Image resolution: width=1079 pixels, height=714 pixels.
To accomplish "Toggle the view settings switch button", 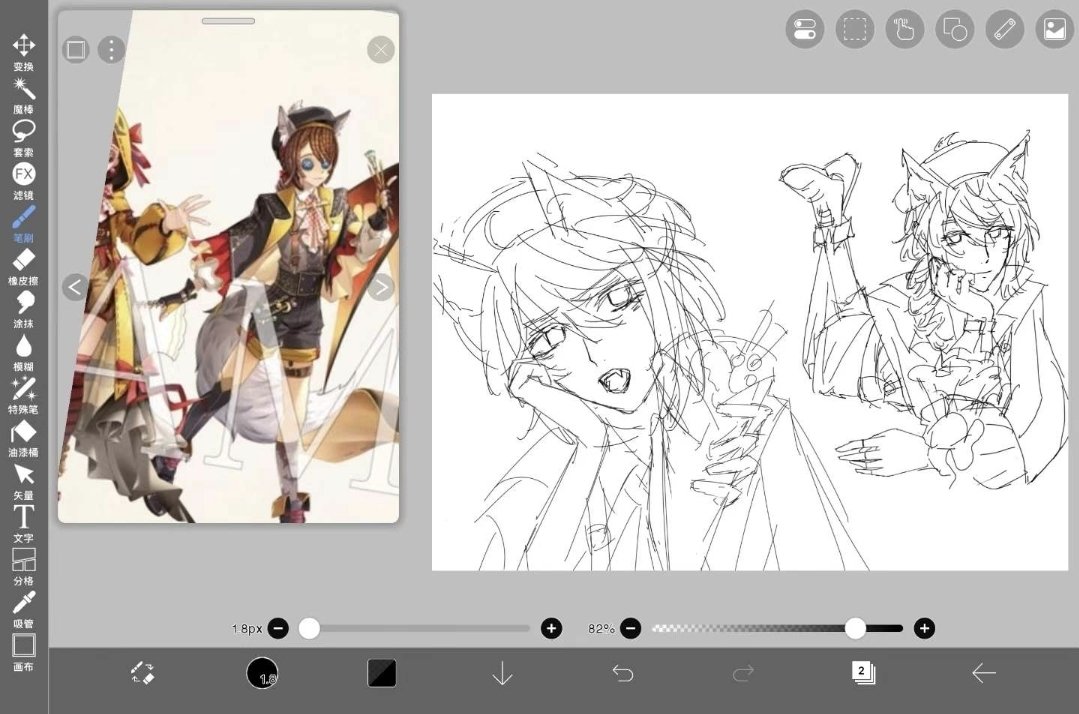I will click(804, 30).
